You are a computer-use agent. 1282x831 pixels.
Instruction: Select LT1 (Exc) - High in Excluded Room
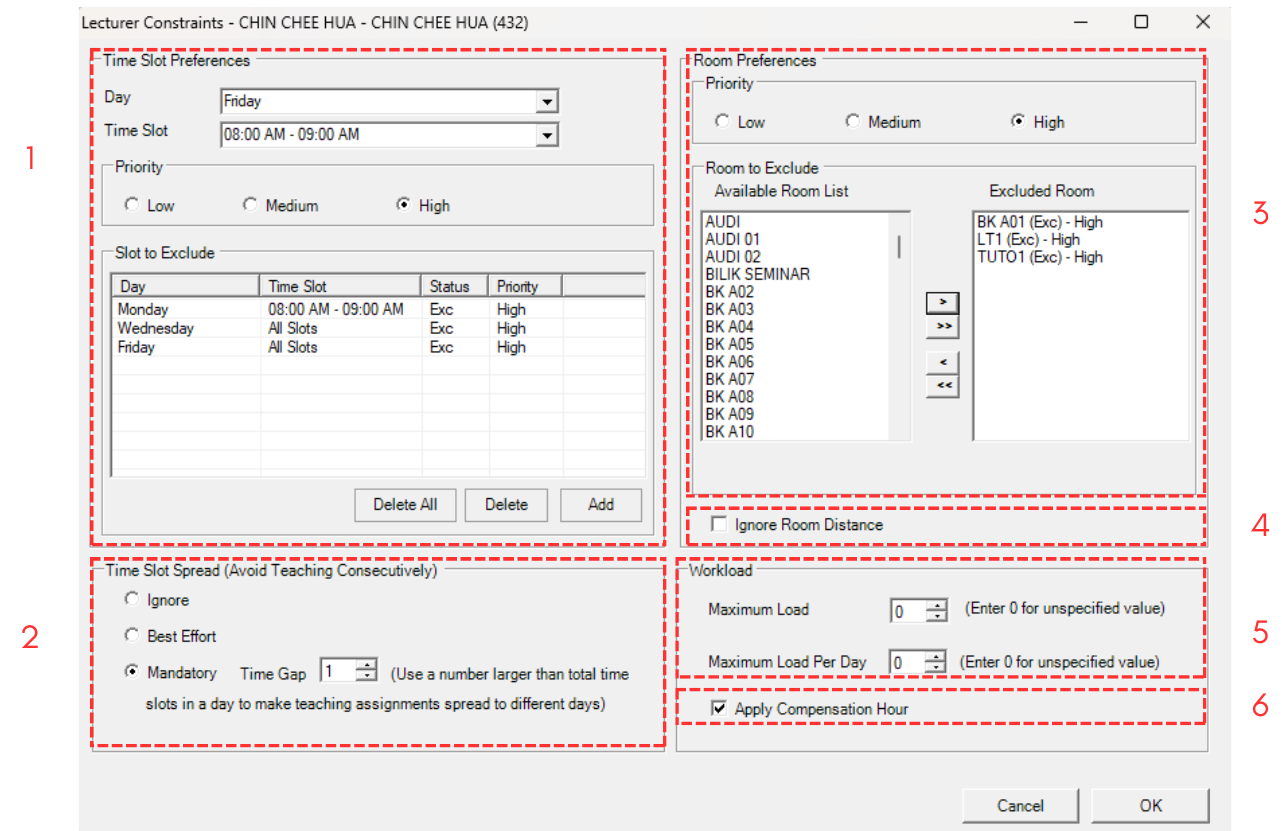click(1028, 240)
